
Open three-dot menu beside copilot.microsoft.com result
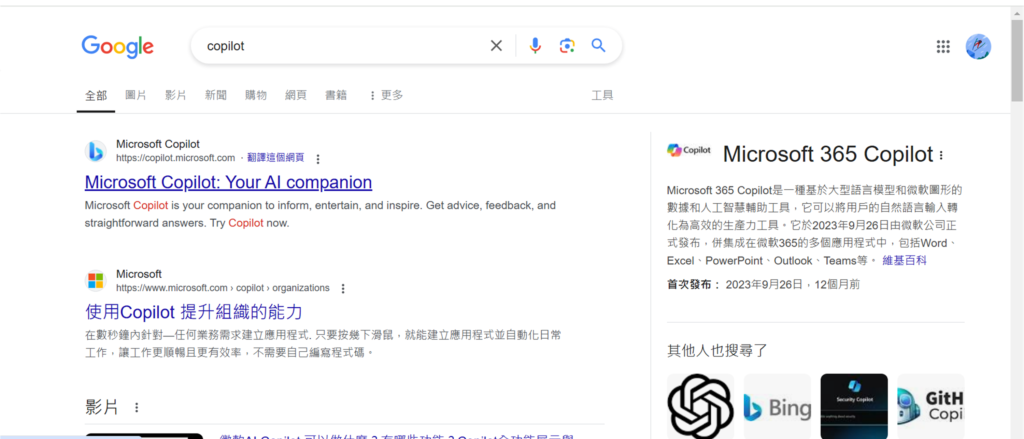click(x=318, y=159)
